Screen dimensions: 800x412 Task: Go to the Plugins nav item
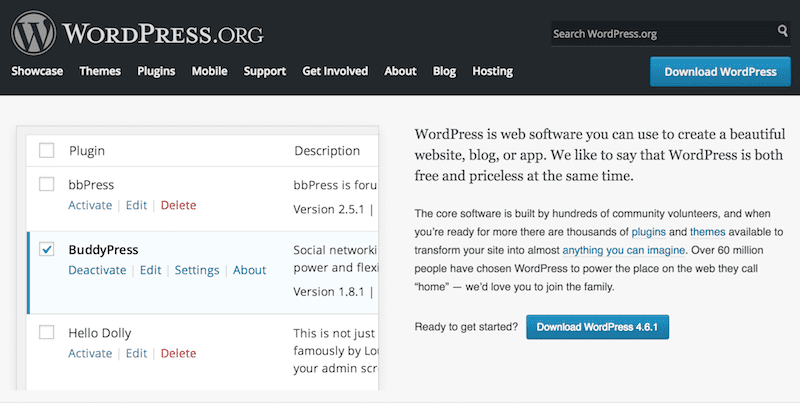click(156, 71)
